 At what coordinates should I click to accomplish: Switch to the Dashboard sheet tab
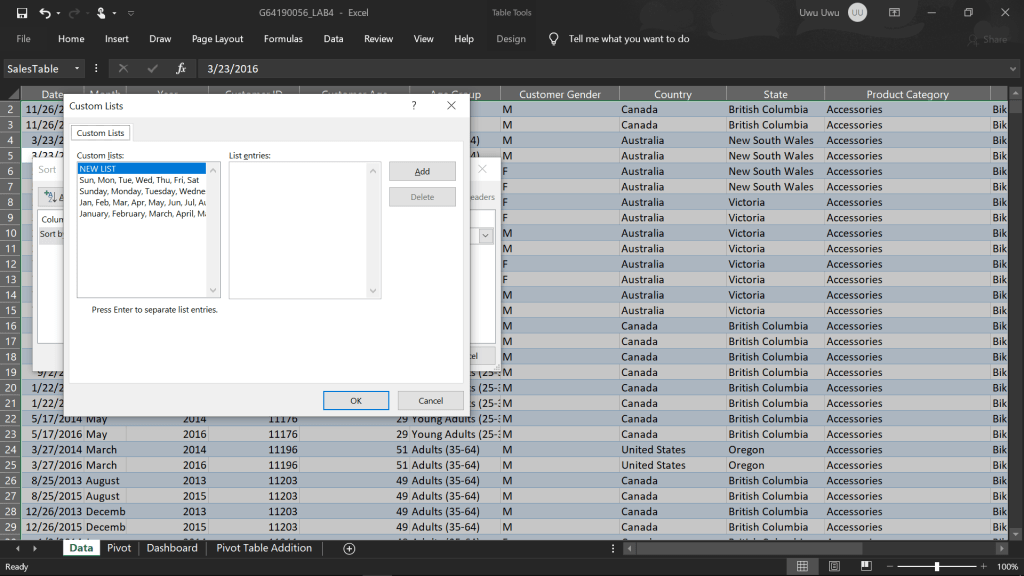[172, 548]
